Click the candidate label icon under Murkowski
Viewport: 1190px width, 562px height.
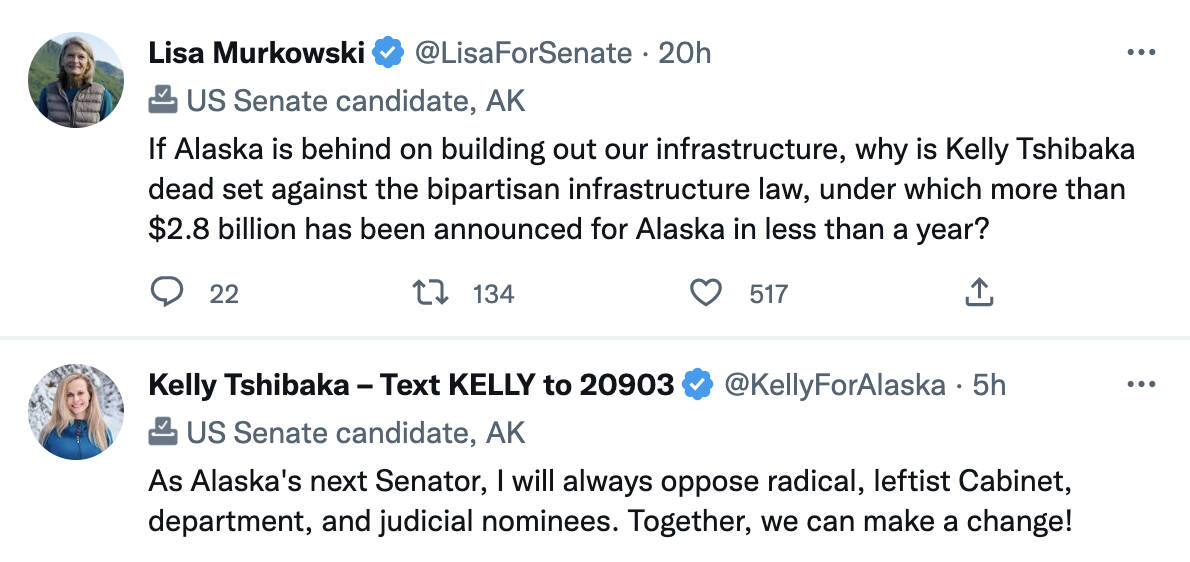click(162, 100)
